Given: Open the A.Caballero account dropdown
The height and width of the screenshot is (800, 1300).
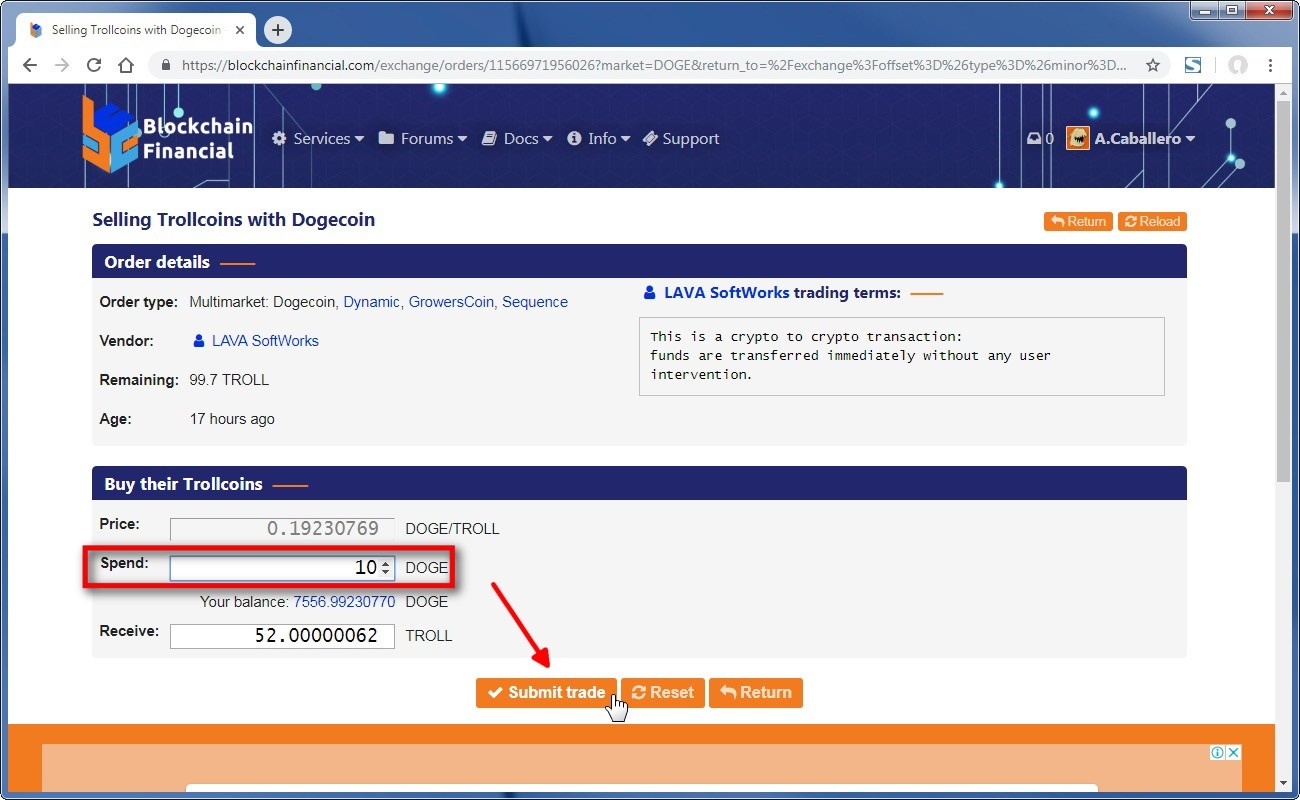Looking at the screenshot, I should pyautogui.click(x=1131, y=139).
